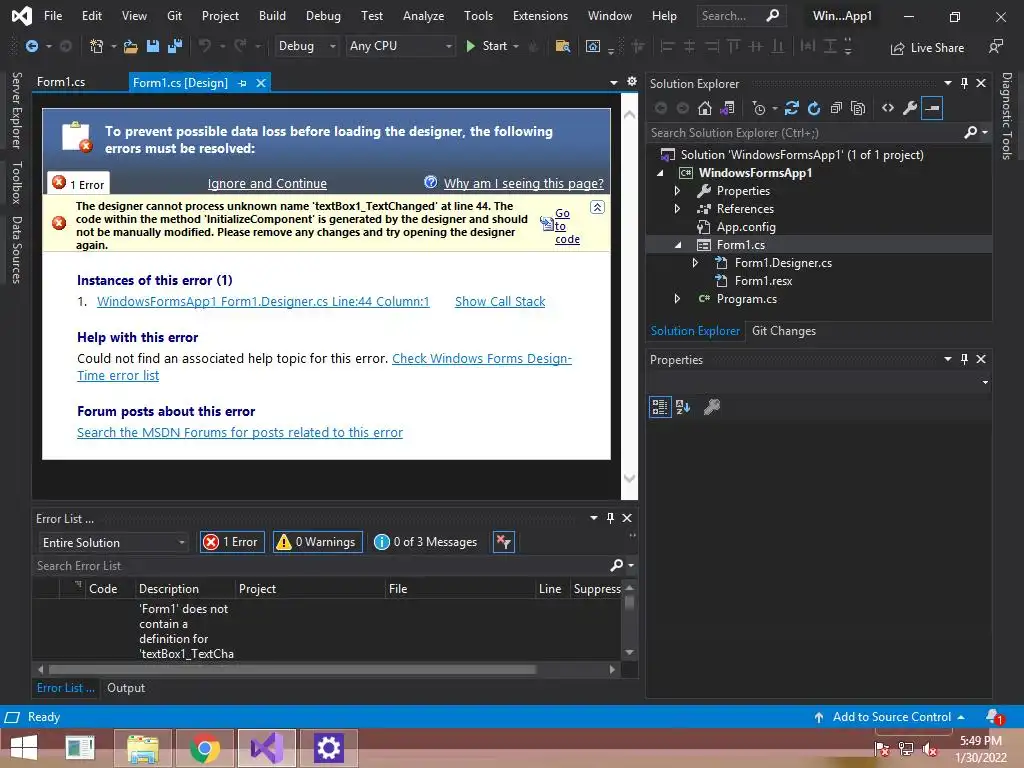Open the Debug configuration dropdown
Screen dimensions: 1024x768
[306, 46]
